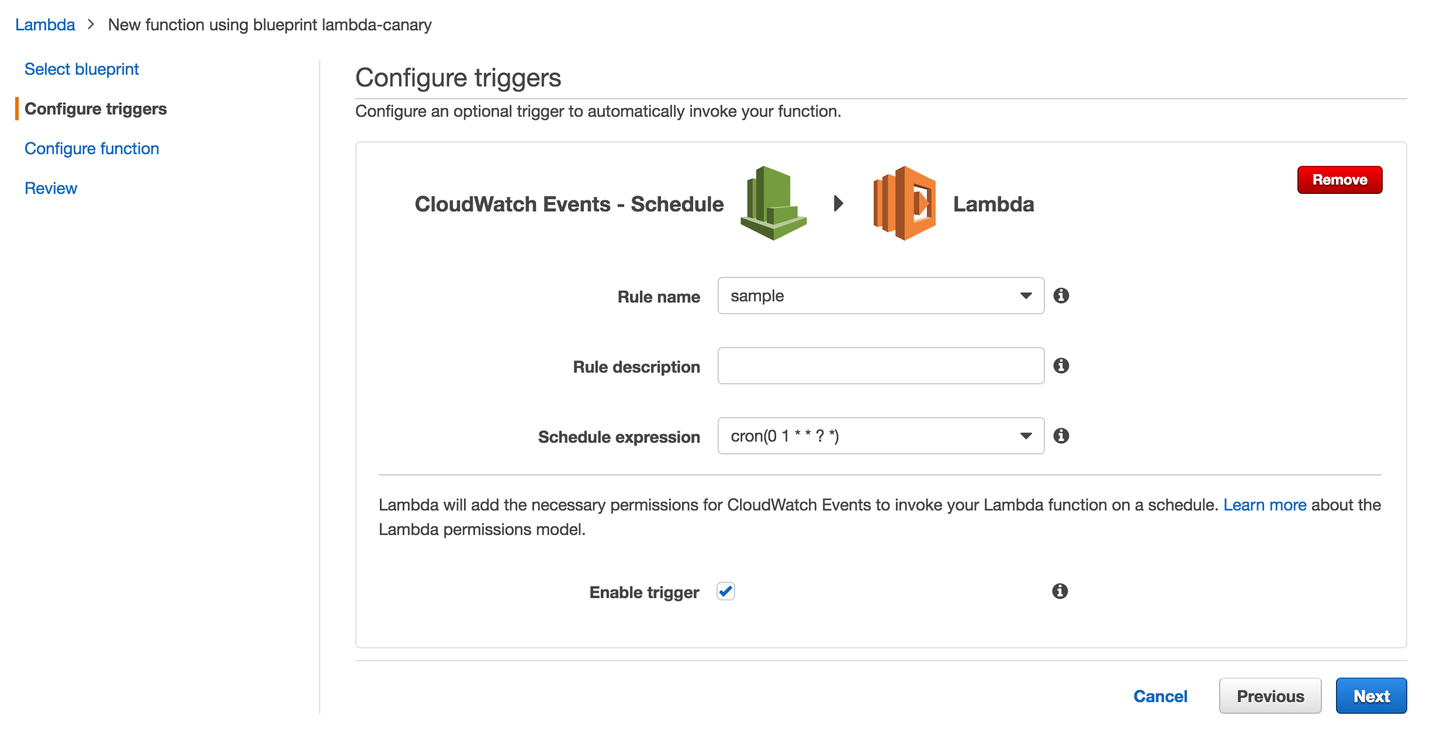
Task: Open info icon for Enable trigger
Action: [1060, 591]
